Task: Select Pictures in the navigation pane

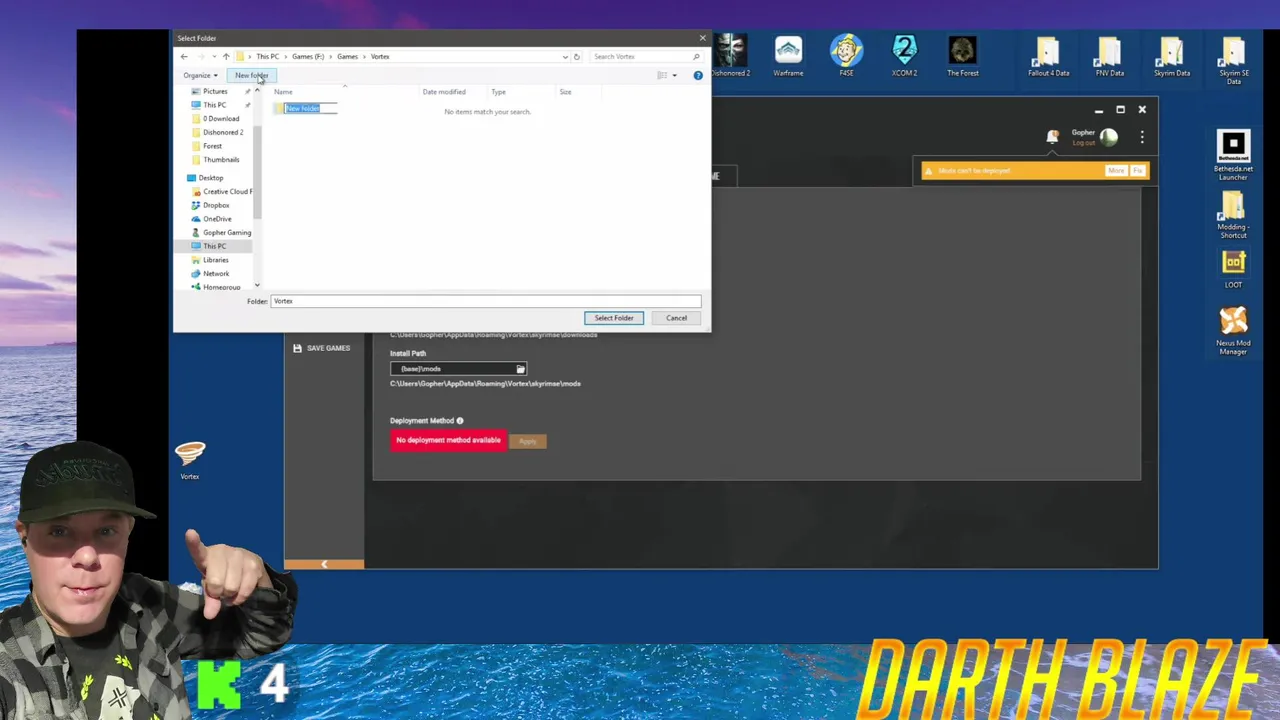Action: [215, 91]
